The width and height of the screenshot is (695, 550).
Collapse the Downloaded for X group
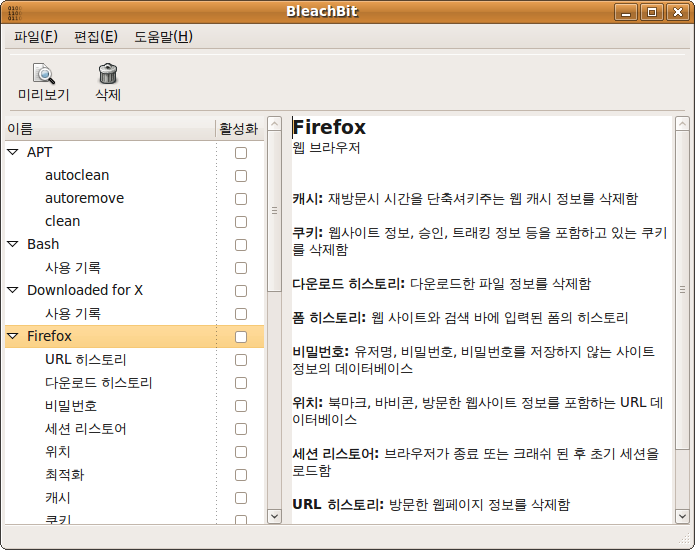click(x=13, y=290)
